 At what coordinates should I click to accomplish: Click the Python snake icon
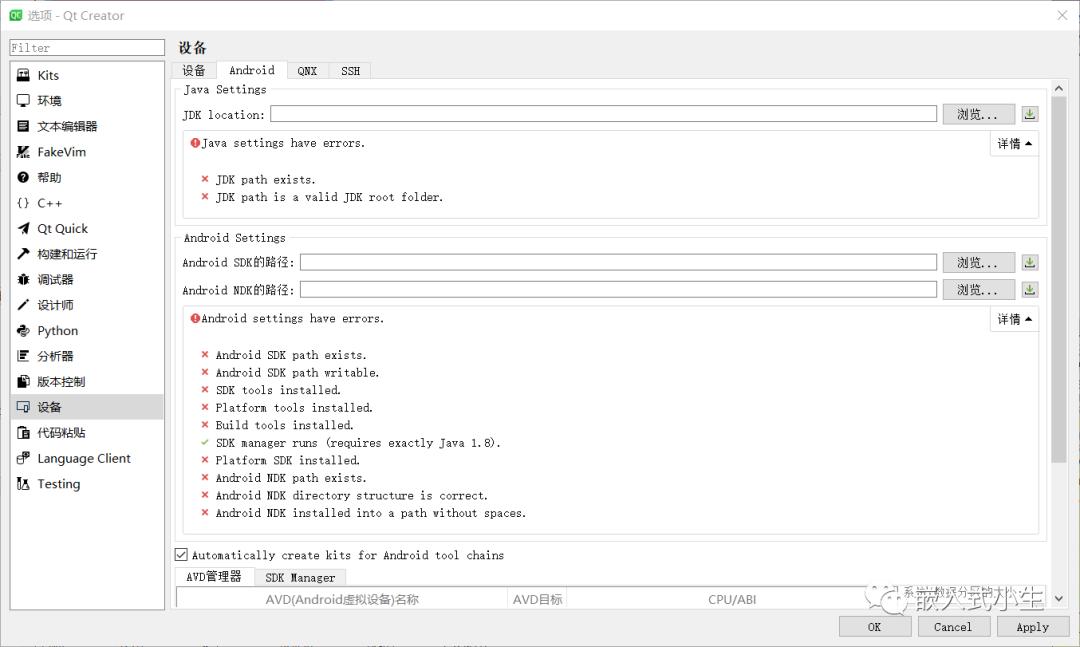[x=23, y=330]
